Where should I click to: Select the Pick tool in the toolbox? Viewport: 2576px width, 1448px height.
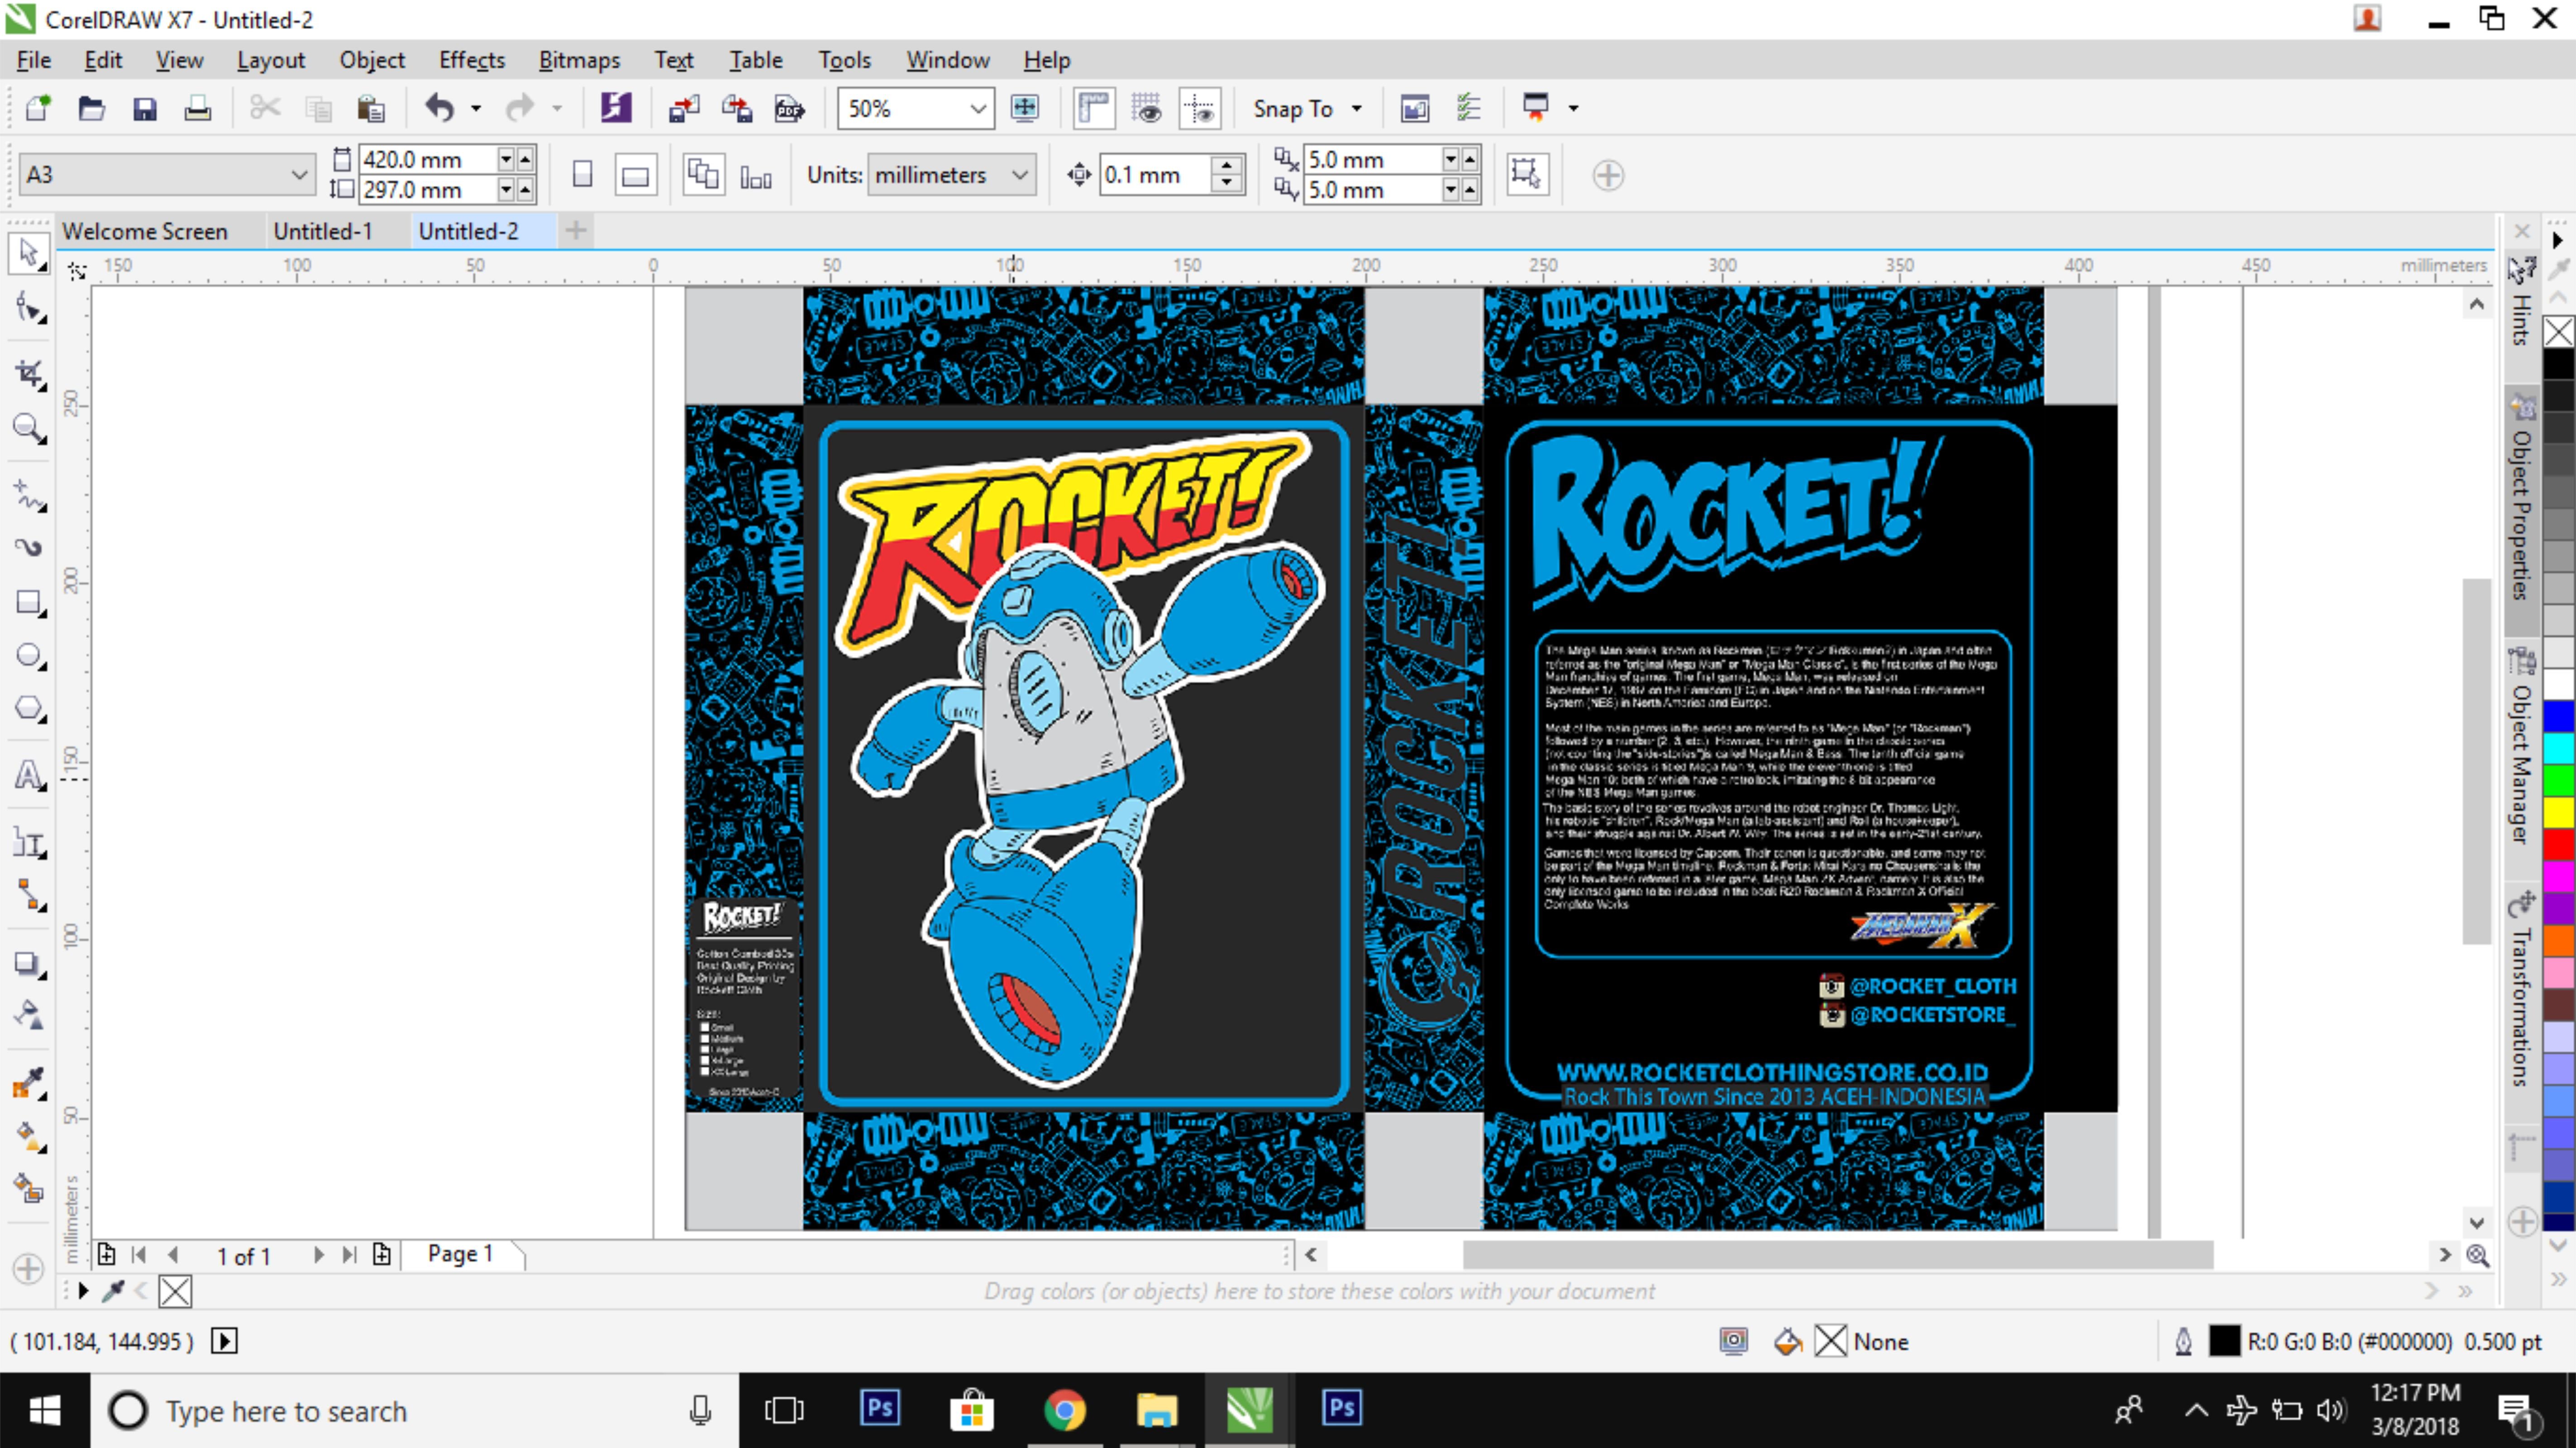(28, 253)
